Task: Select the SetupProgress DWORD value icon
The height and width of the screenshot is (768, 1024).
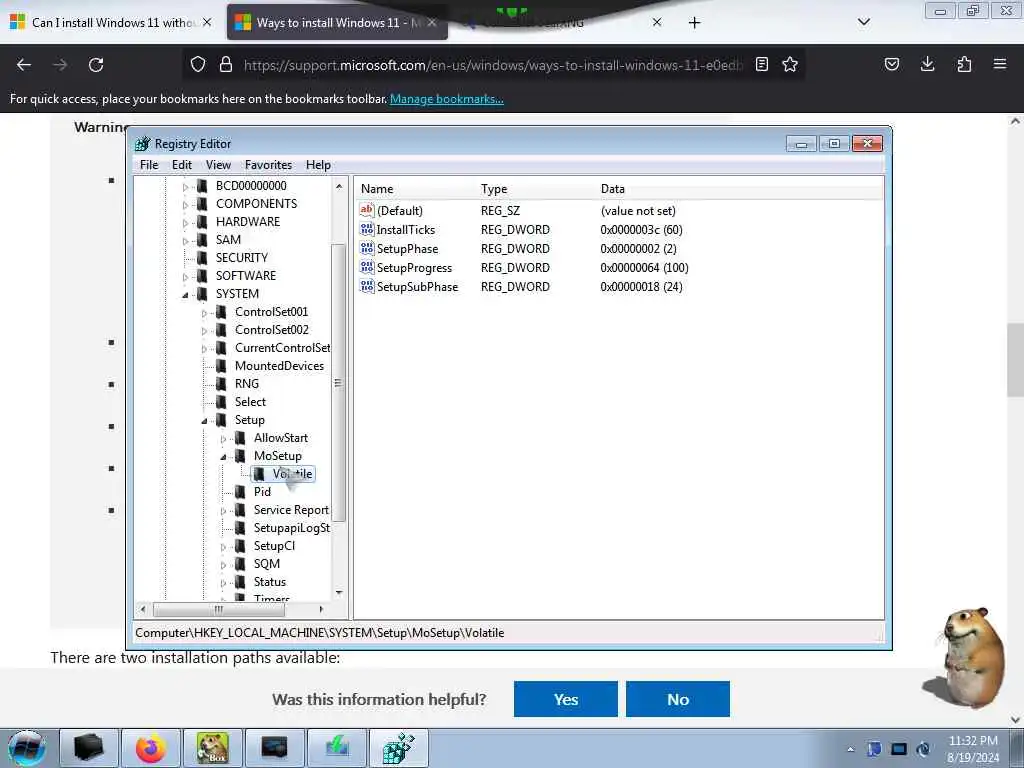Action: [367, 267]
